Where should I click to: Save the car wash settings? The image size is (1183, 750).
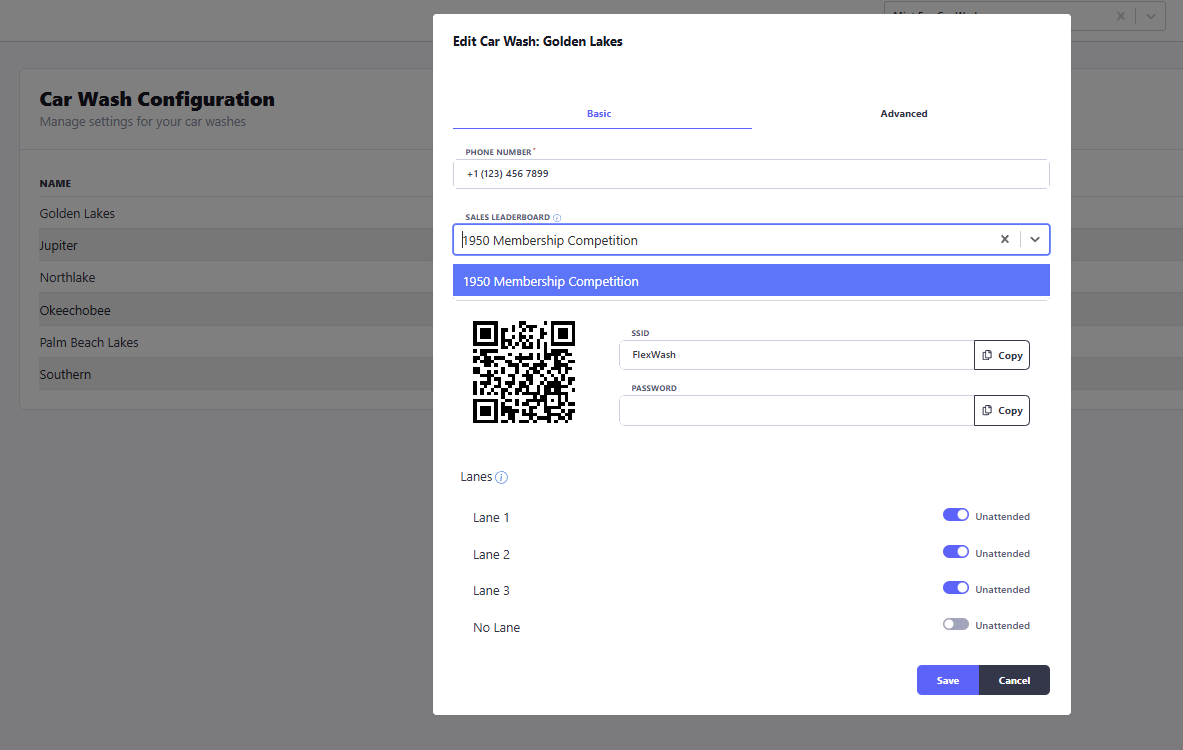pyautogui.click(x=948, y=680)
